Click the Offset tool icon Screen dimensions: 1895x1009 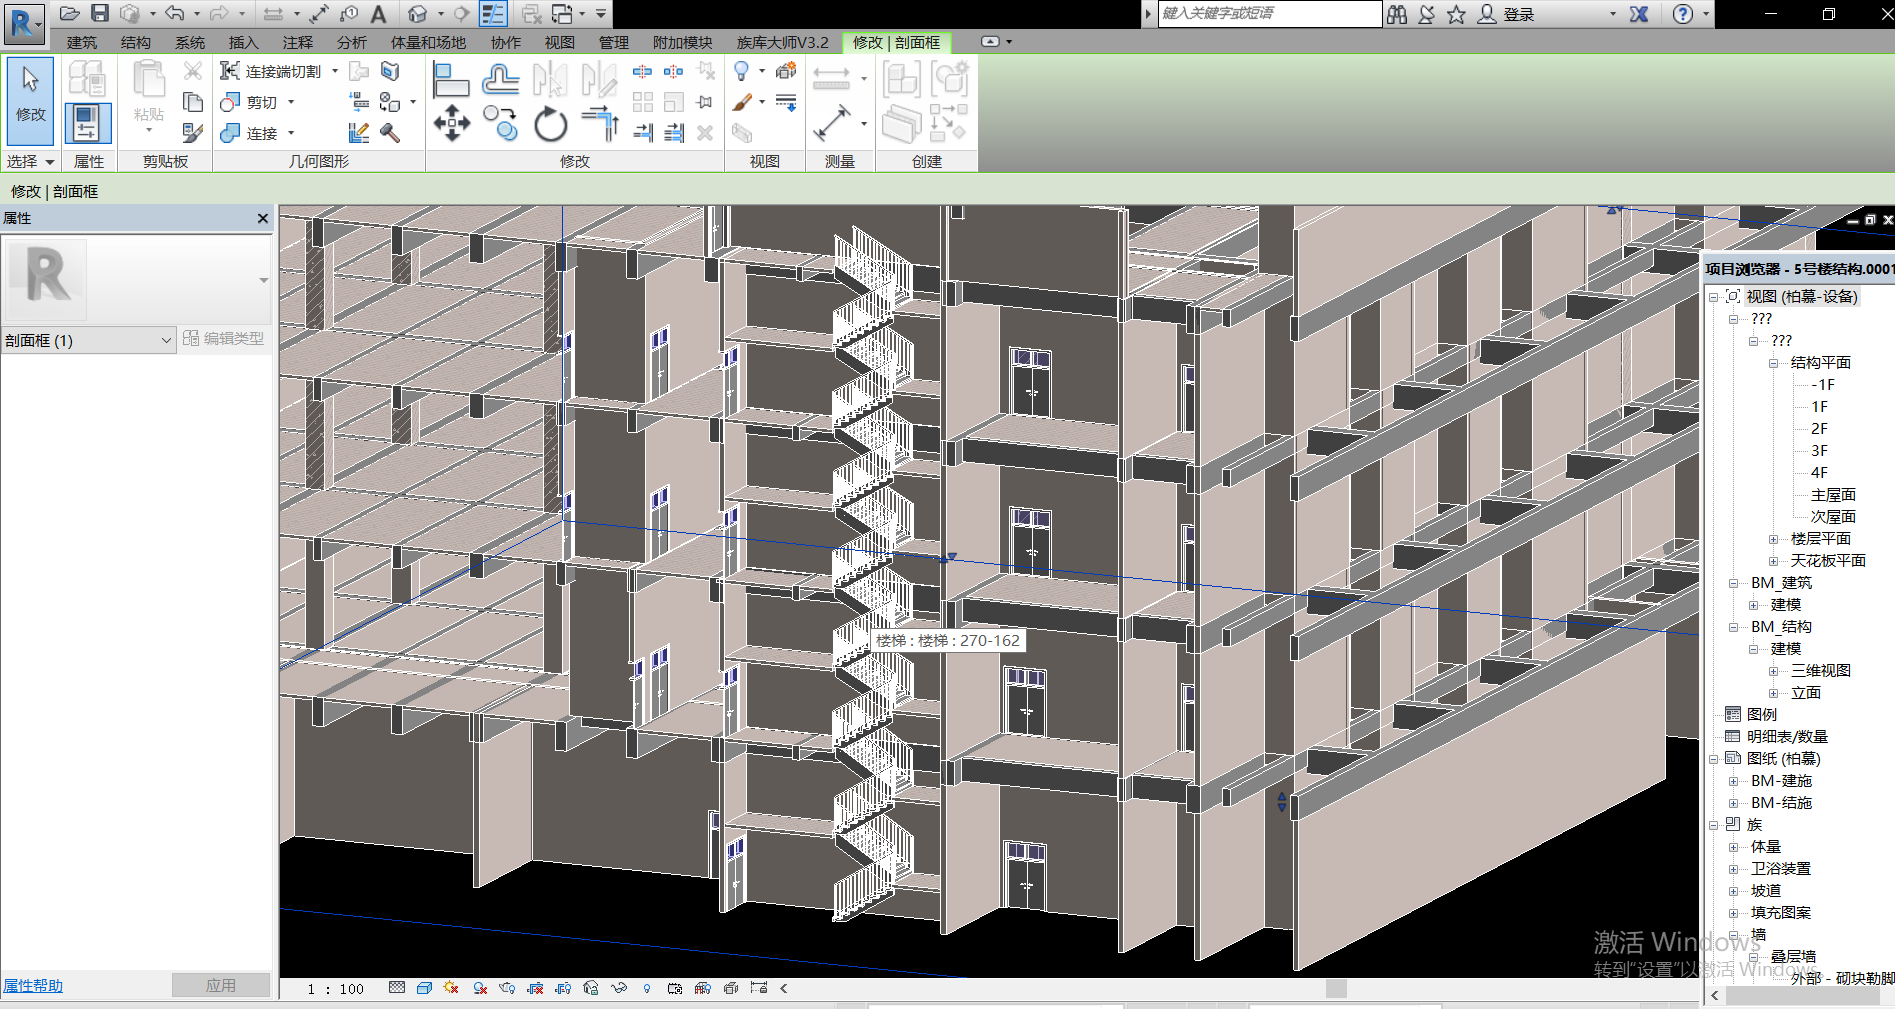click(x=500, y=80)
